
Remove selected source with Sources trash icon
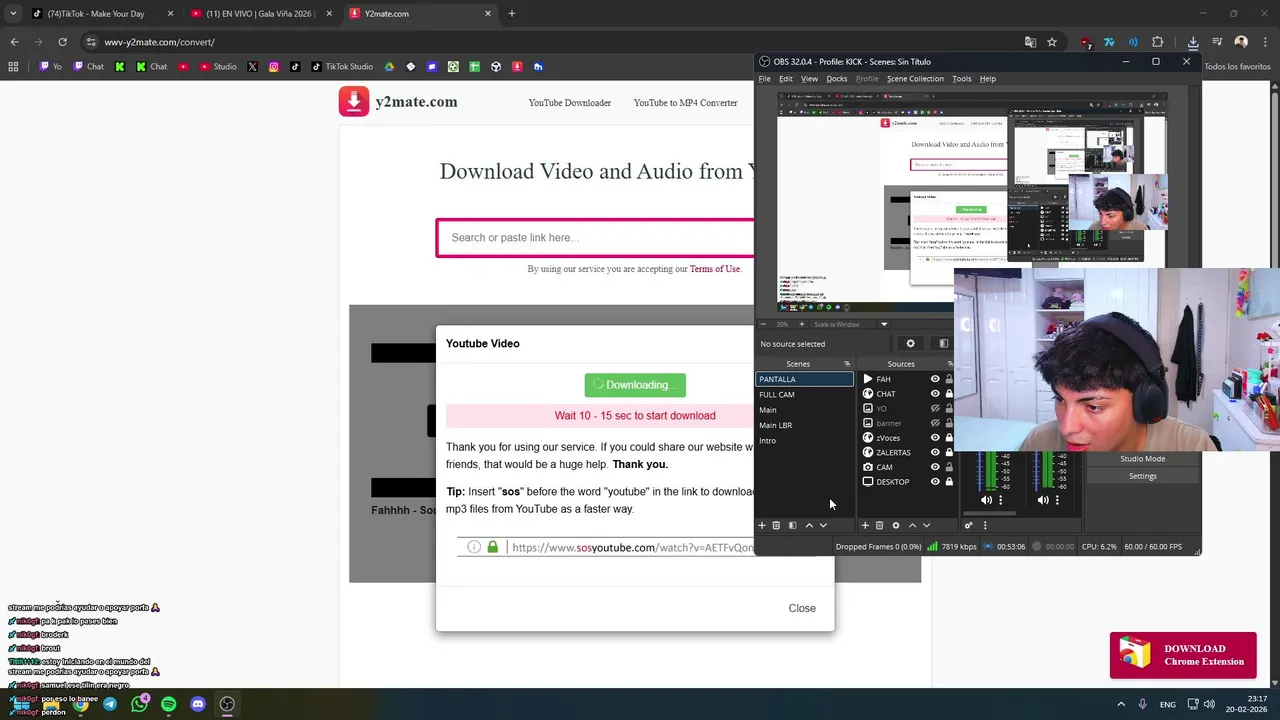click(879, 525)
